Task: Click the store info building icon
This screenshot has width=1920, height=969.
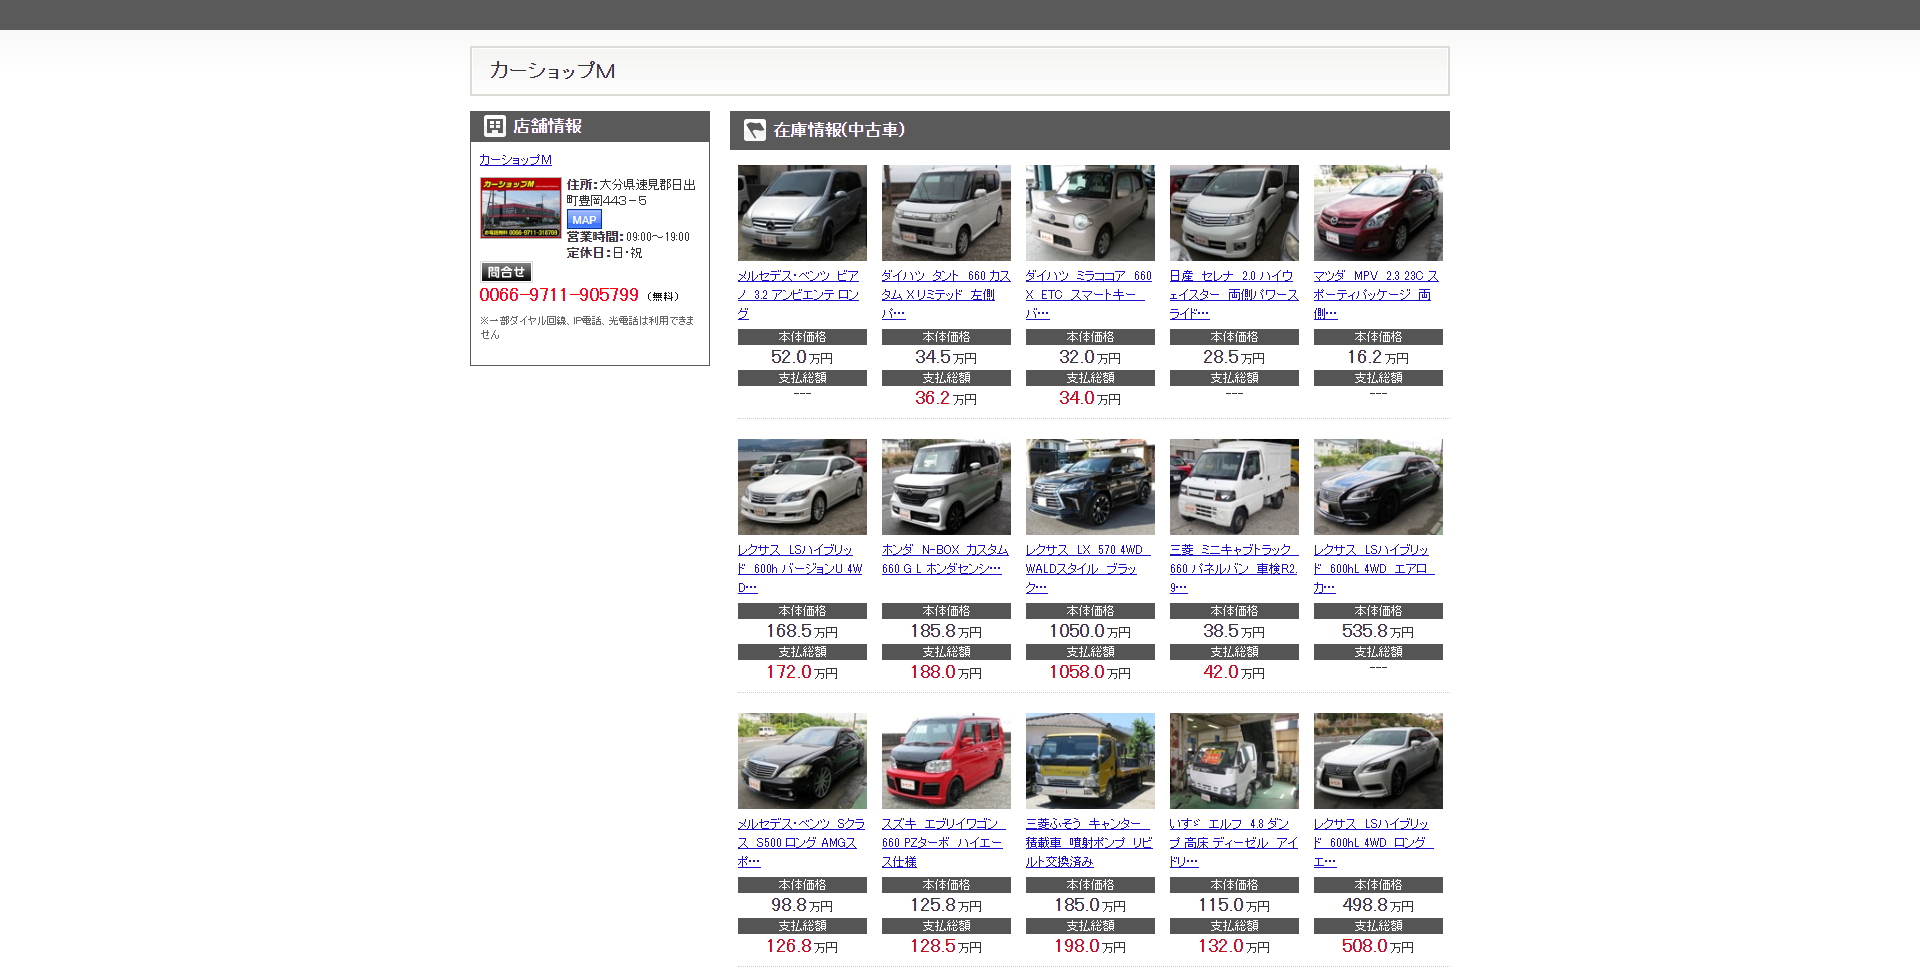Action: click(x=494, y=126)
